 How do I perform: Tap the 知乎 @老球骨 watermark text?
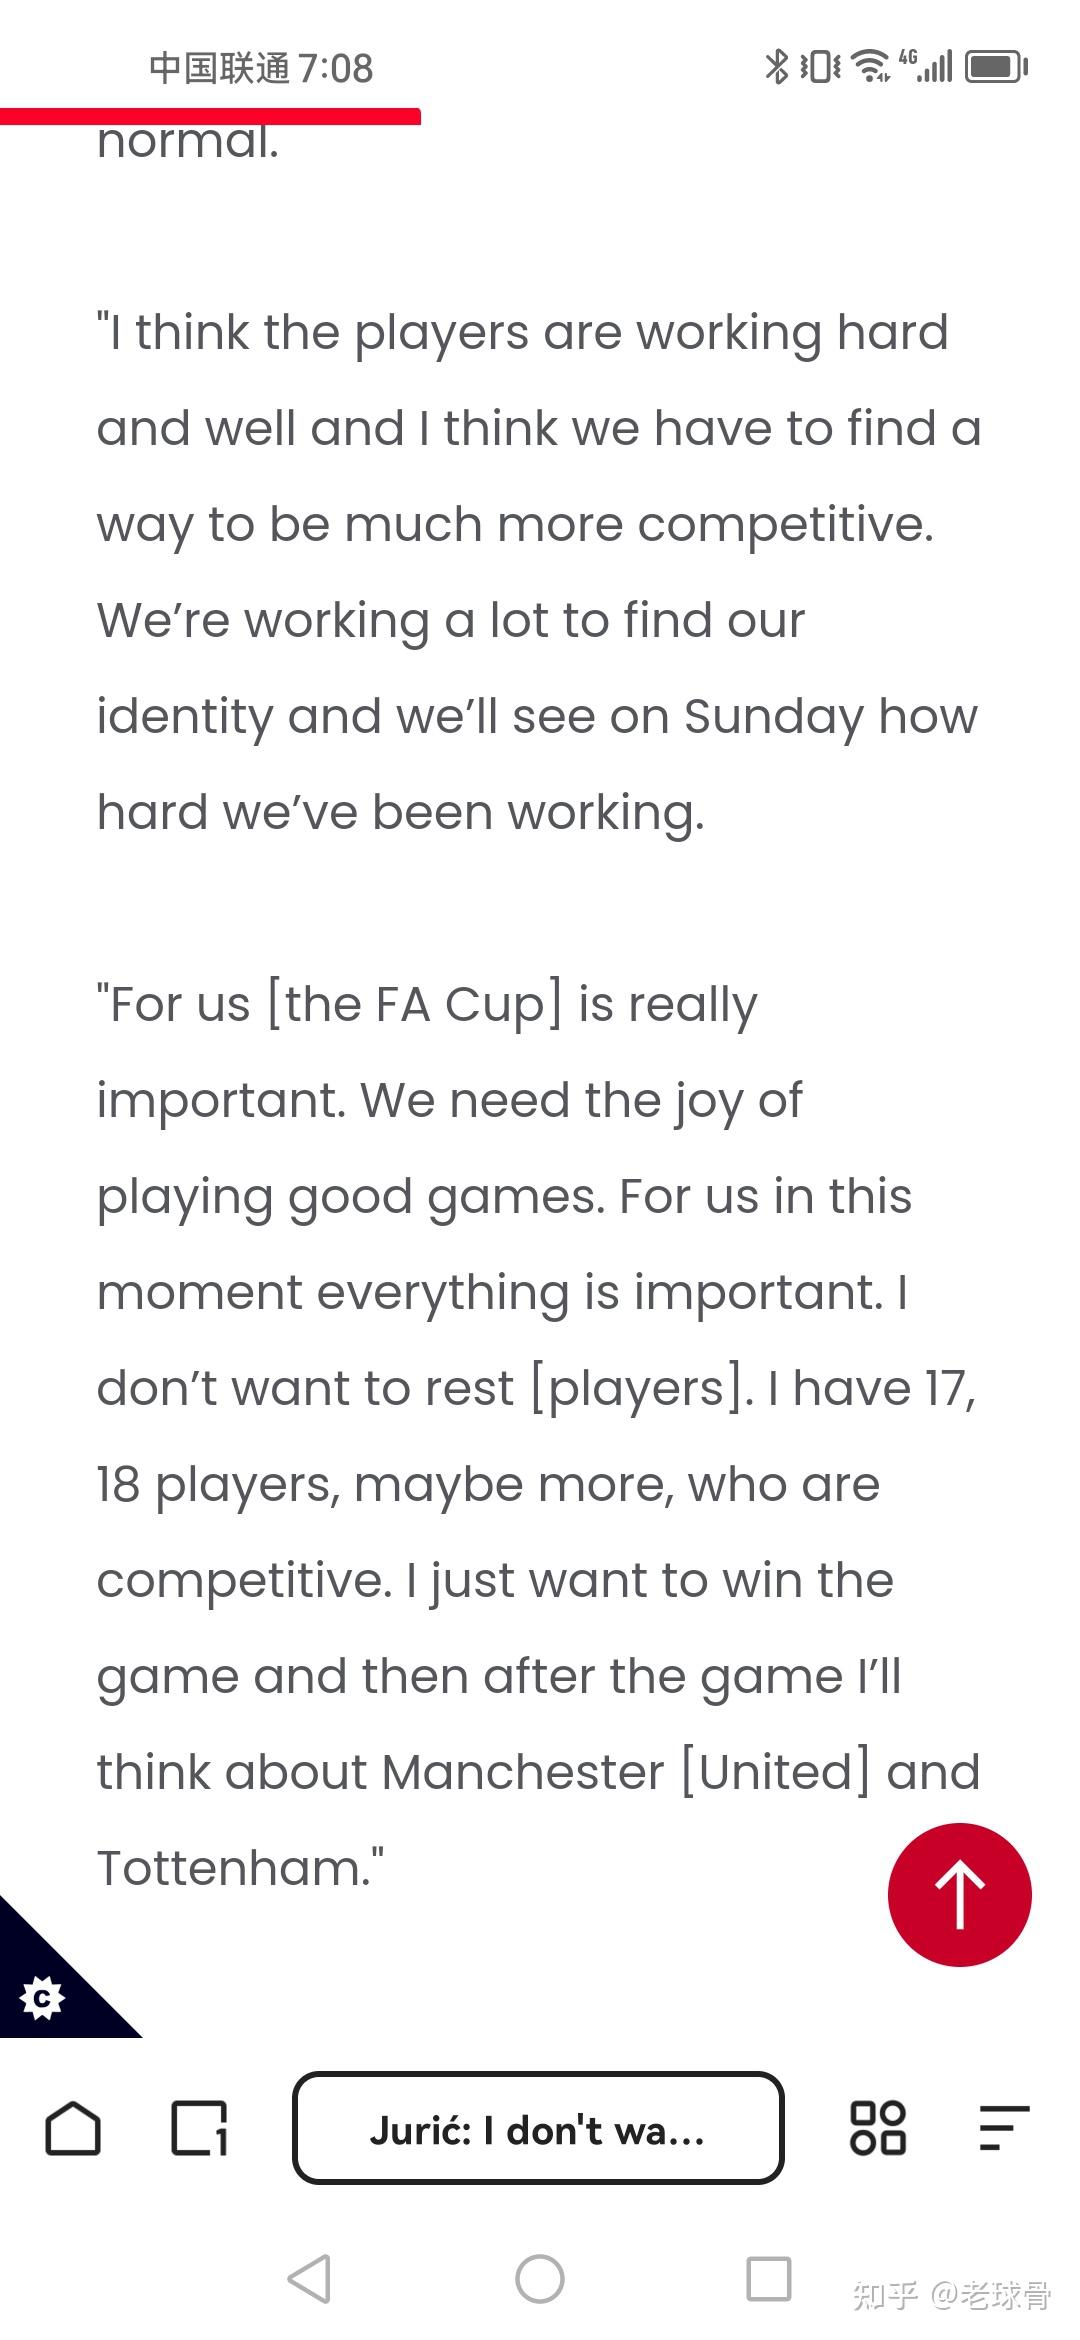coord(951,2294)
